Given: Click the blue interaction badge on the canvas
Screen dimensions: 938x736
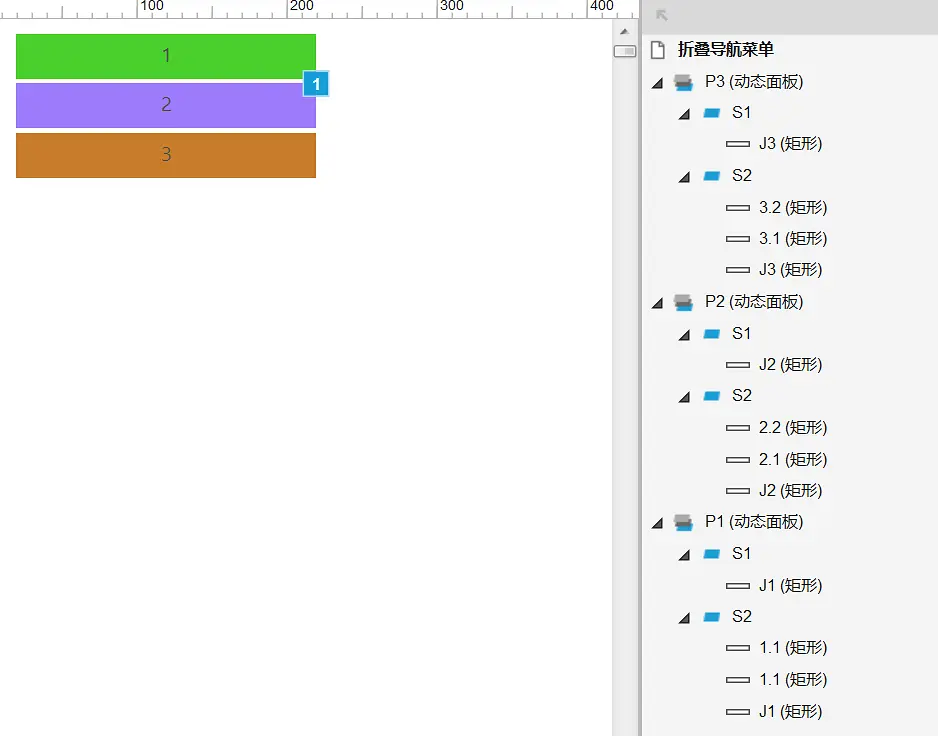Looking at the screenshot, I should [316, 85].
